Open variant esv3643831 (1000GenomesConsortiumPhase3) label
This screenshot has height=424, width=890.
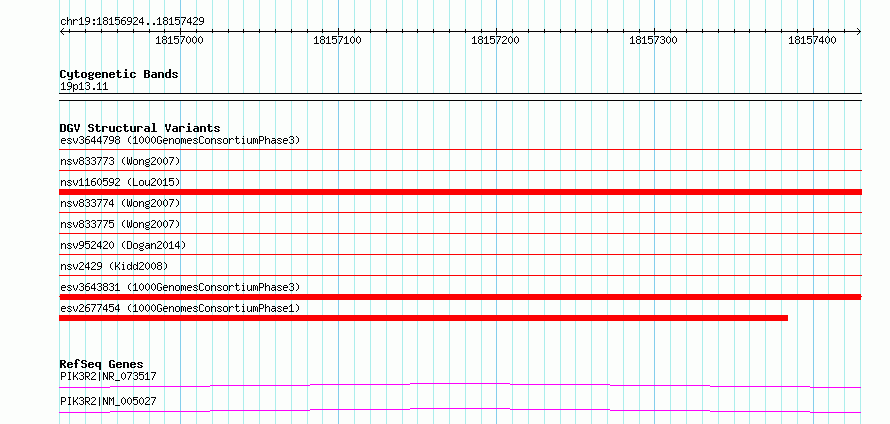(180, 287)
